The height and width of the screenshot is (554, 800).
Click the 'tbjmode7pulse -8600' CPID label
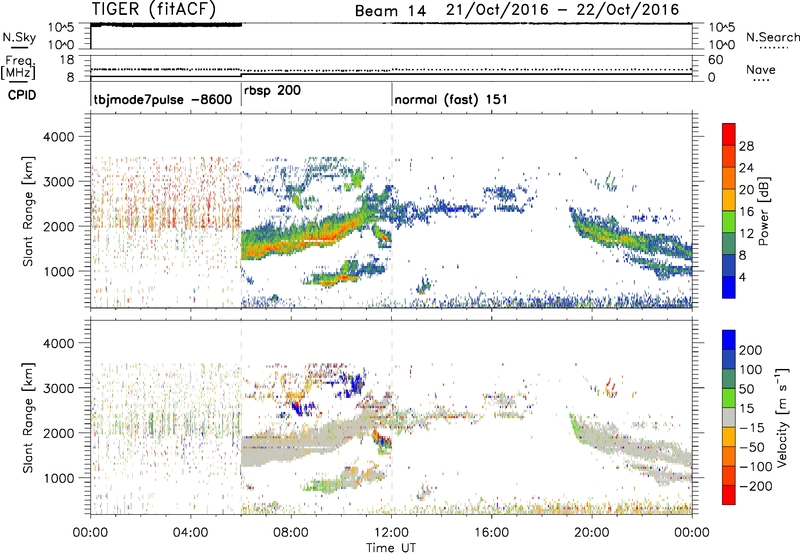coord(163,100)
